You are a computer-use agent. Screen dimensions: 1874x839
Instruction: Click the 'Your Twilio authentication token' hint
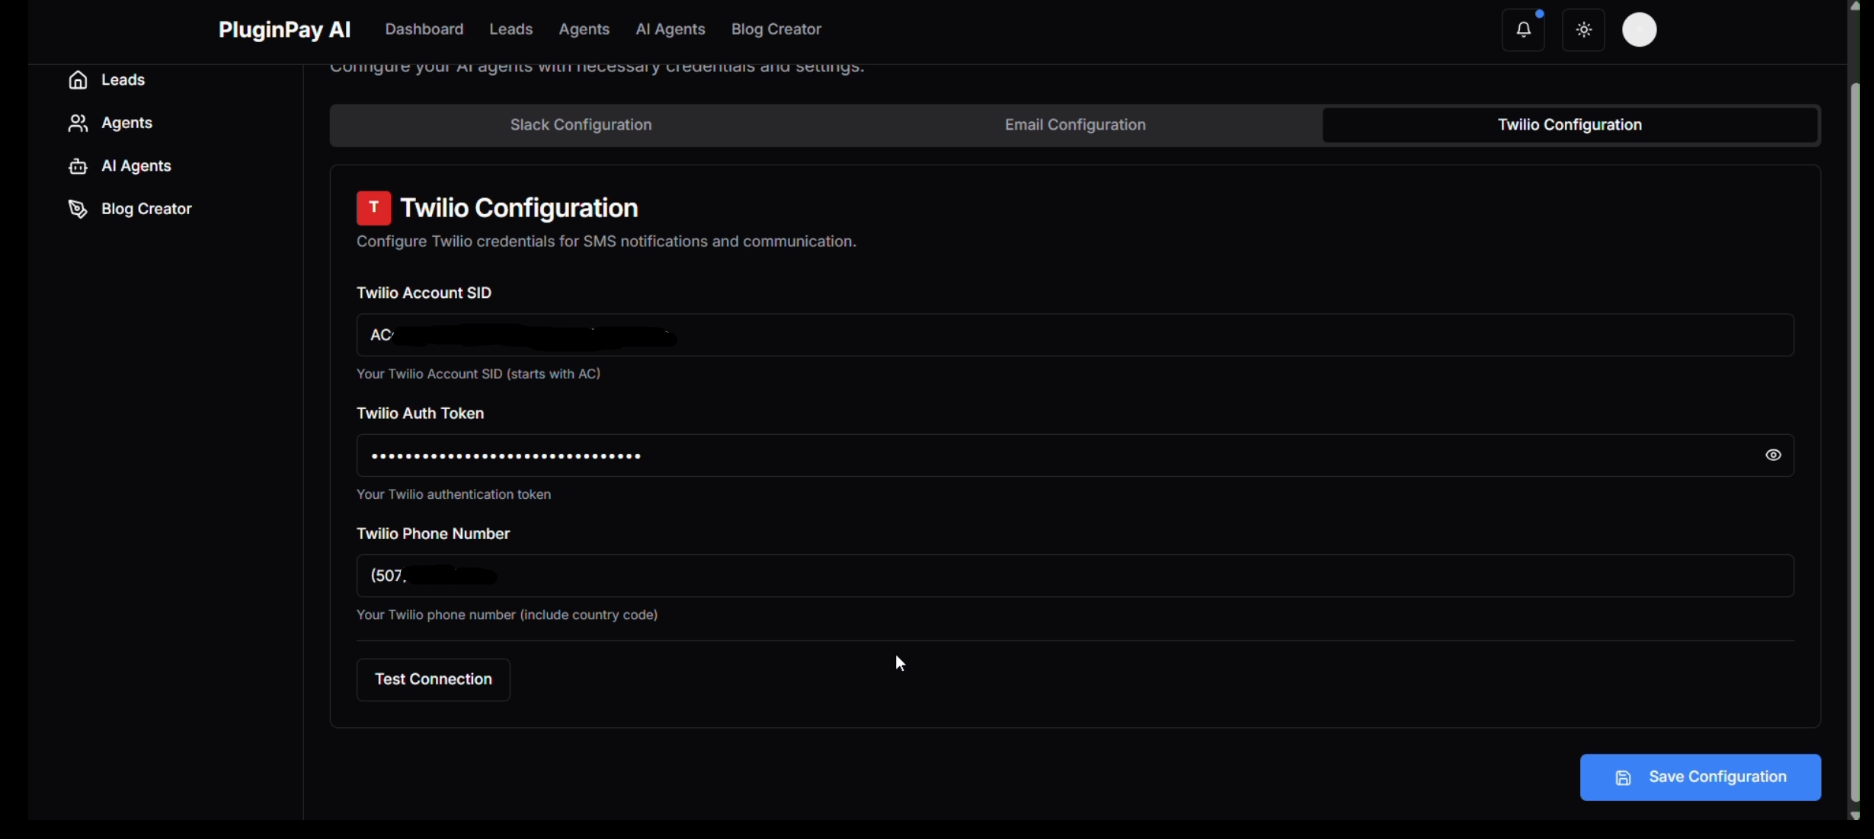coord(454,495)
